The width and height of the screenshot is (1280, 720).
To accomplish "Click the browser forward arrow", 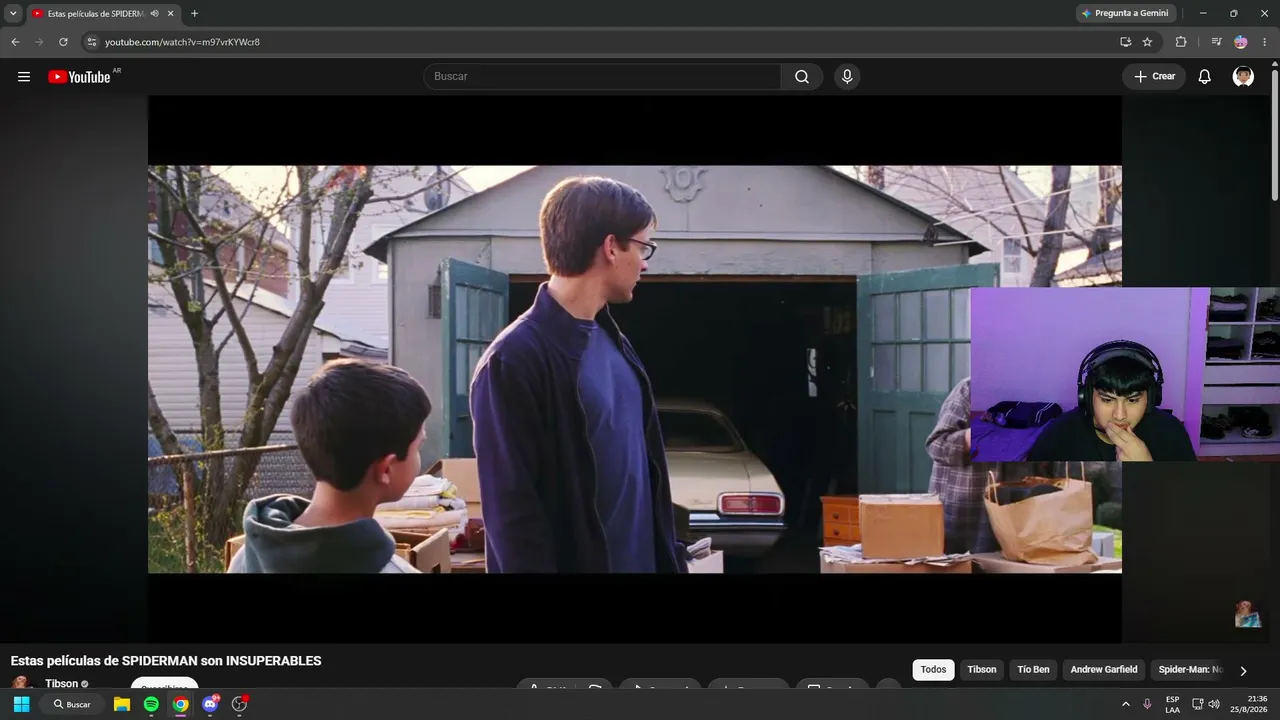I will coord(39,42).
